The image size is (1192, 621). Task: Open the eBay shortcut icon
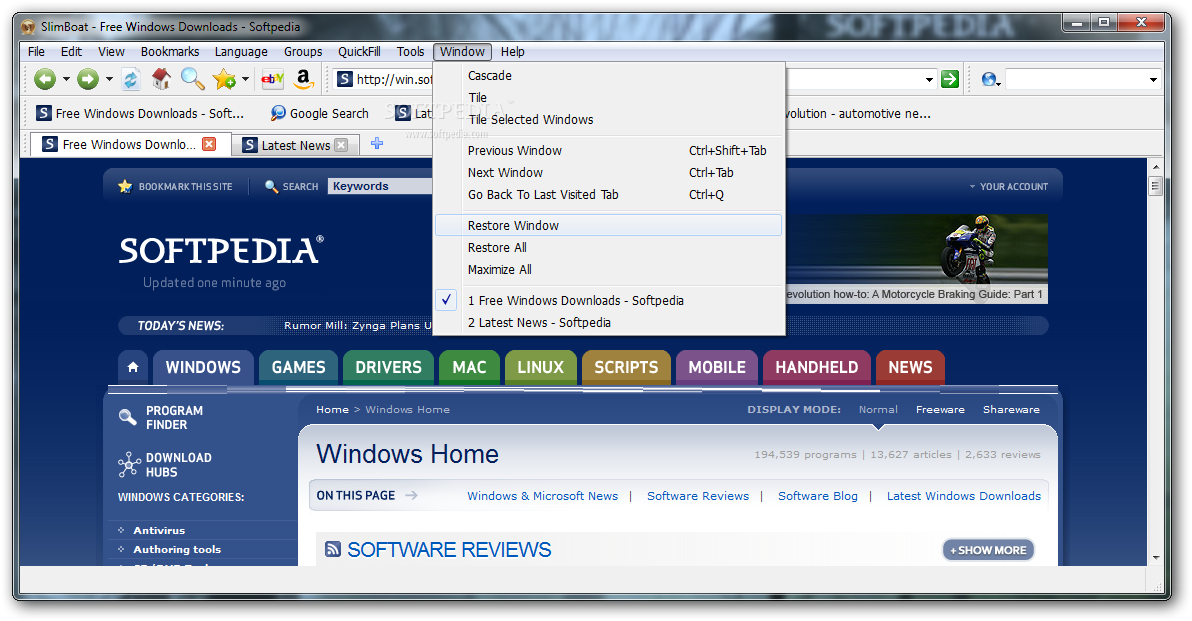272,78
